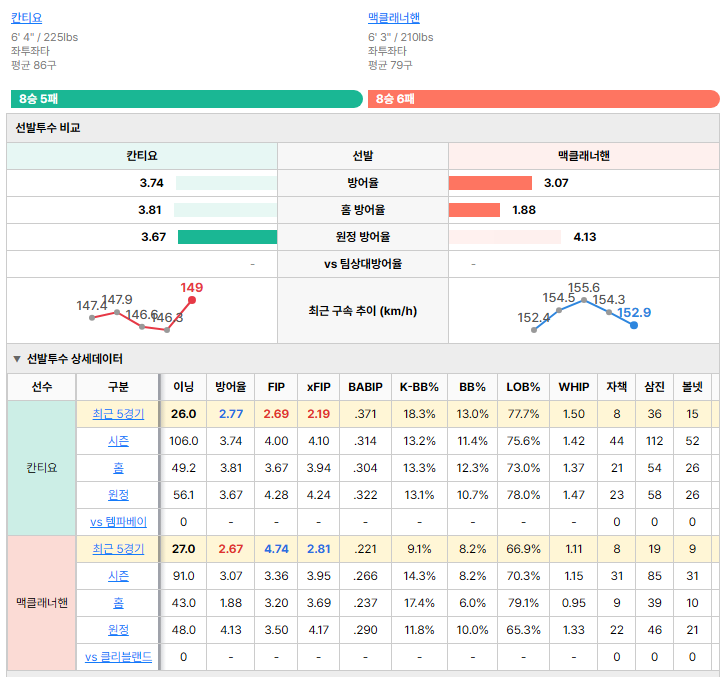This screenshot has height=677, width=726.
Task: Click 칸티요's recent ERA value 2.77
Action: point(231,414)
